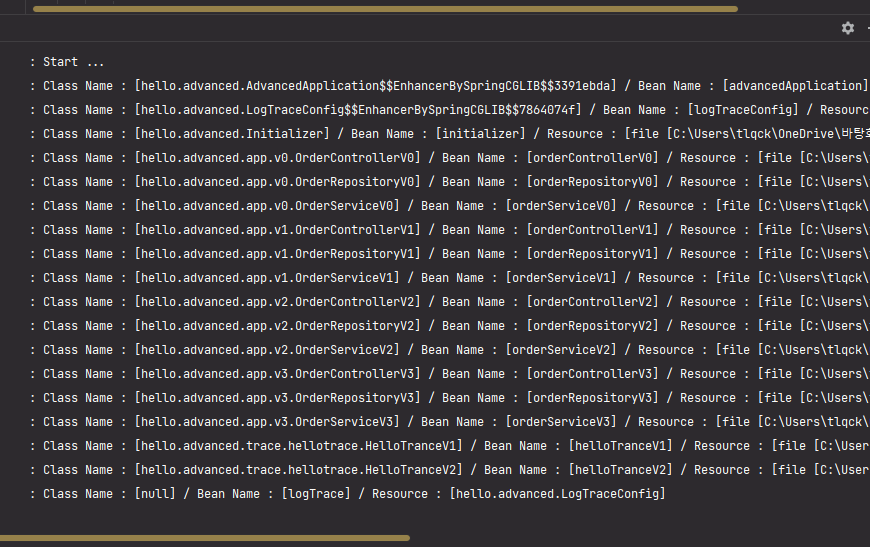Click hello.advanced.app.v0.OrderRepositoryV0 text
870x547 pixels.
point(278,181)
